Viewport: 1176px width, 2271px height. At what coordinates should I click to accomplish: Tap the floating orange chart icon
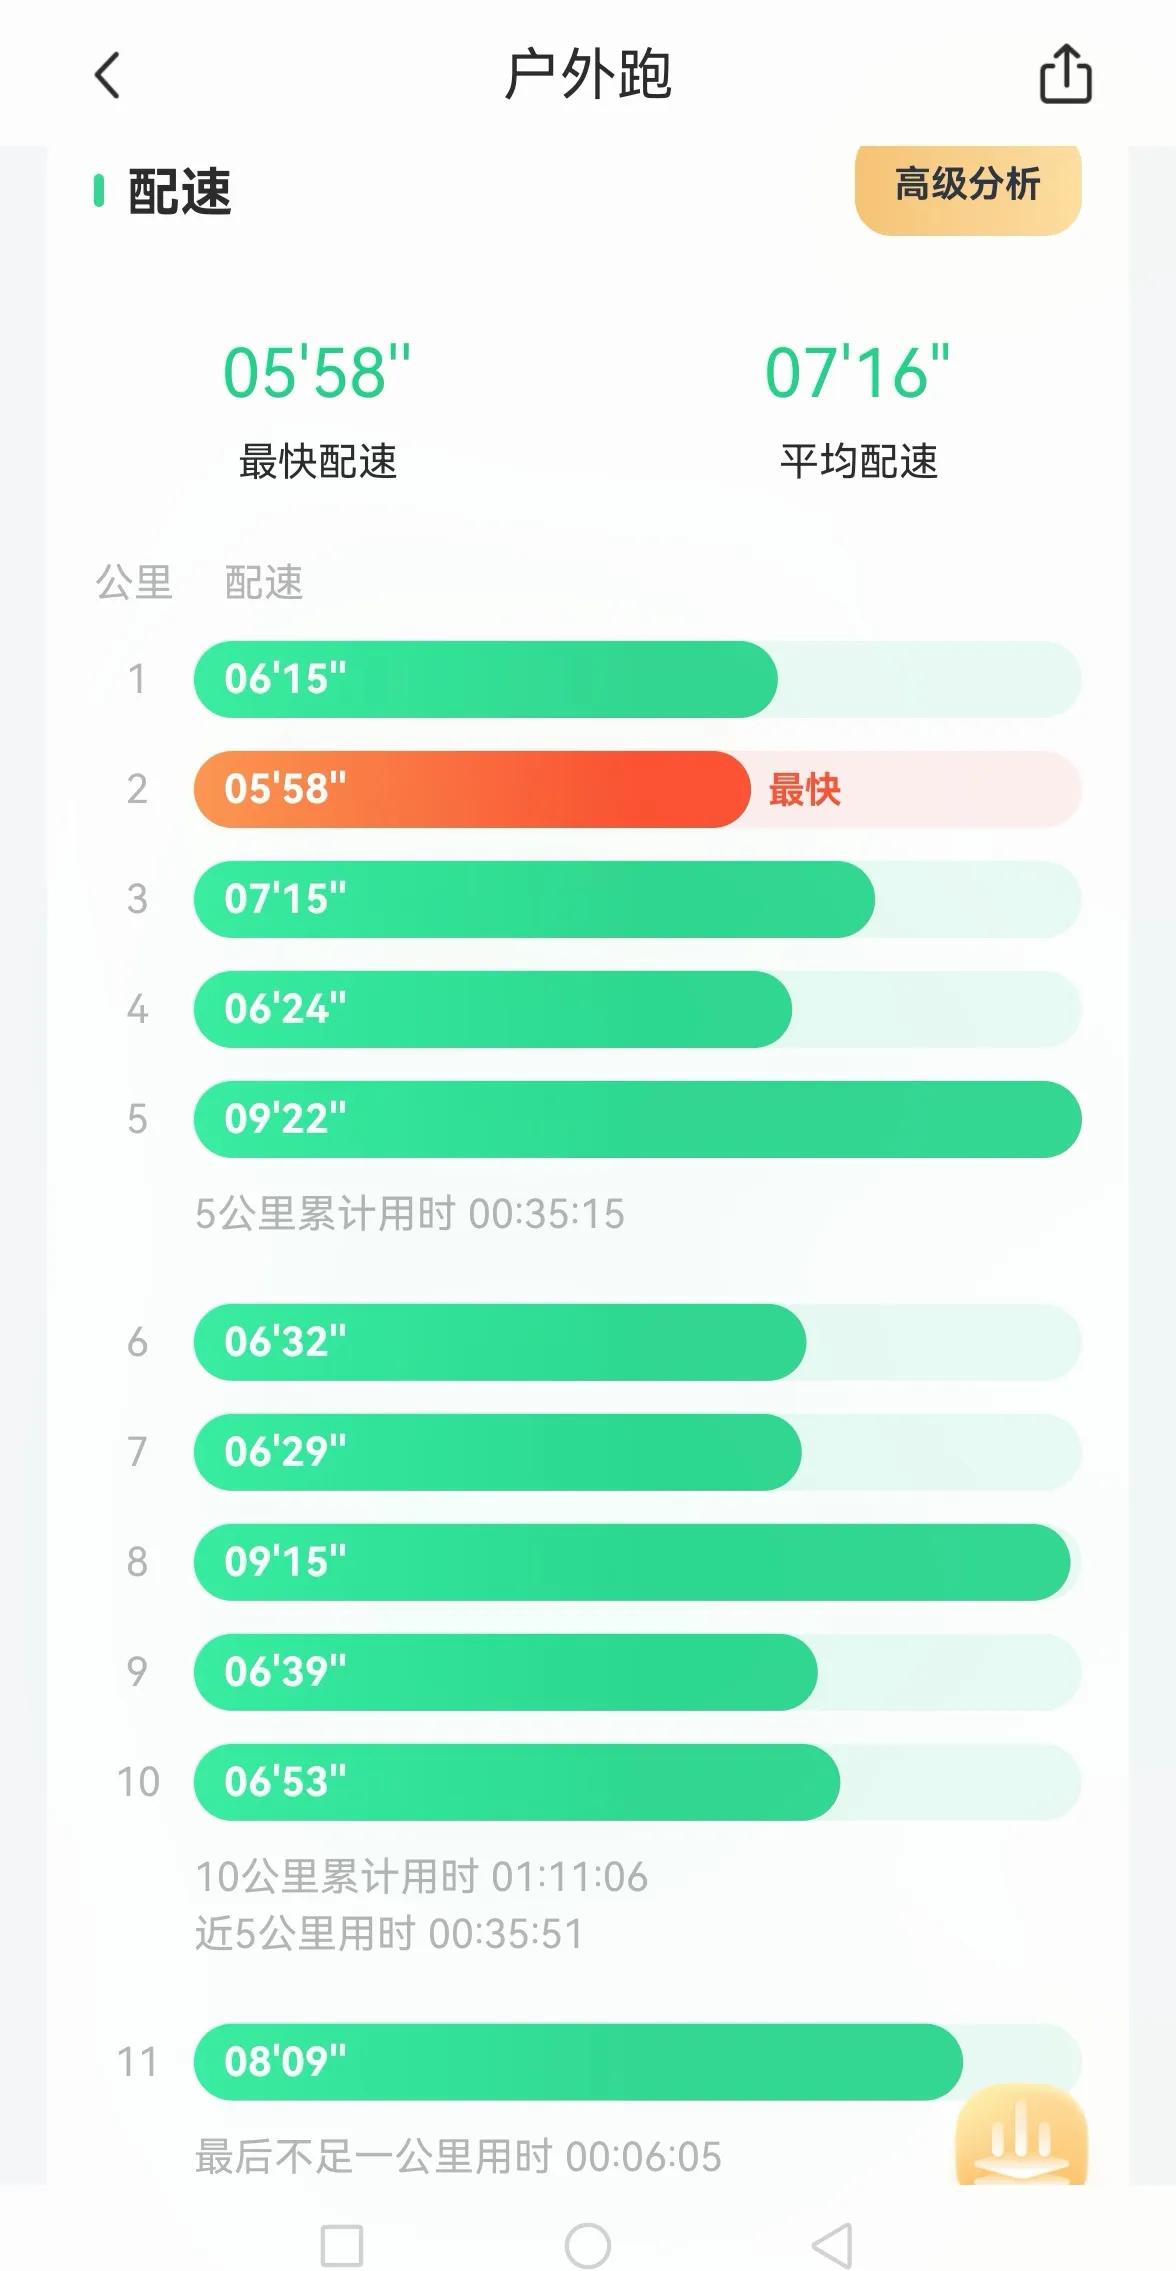pyautogui.click(x=1021, y=2135)
